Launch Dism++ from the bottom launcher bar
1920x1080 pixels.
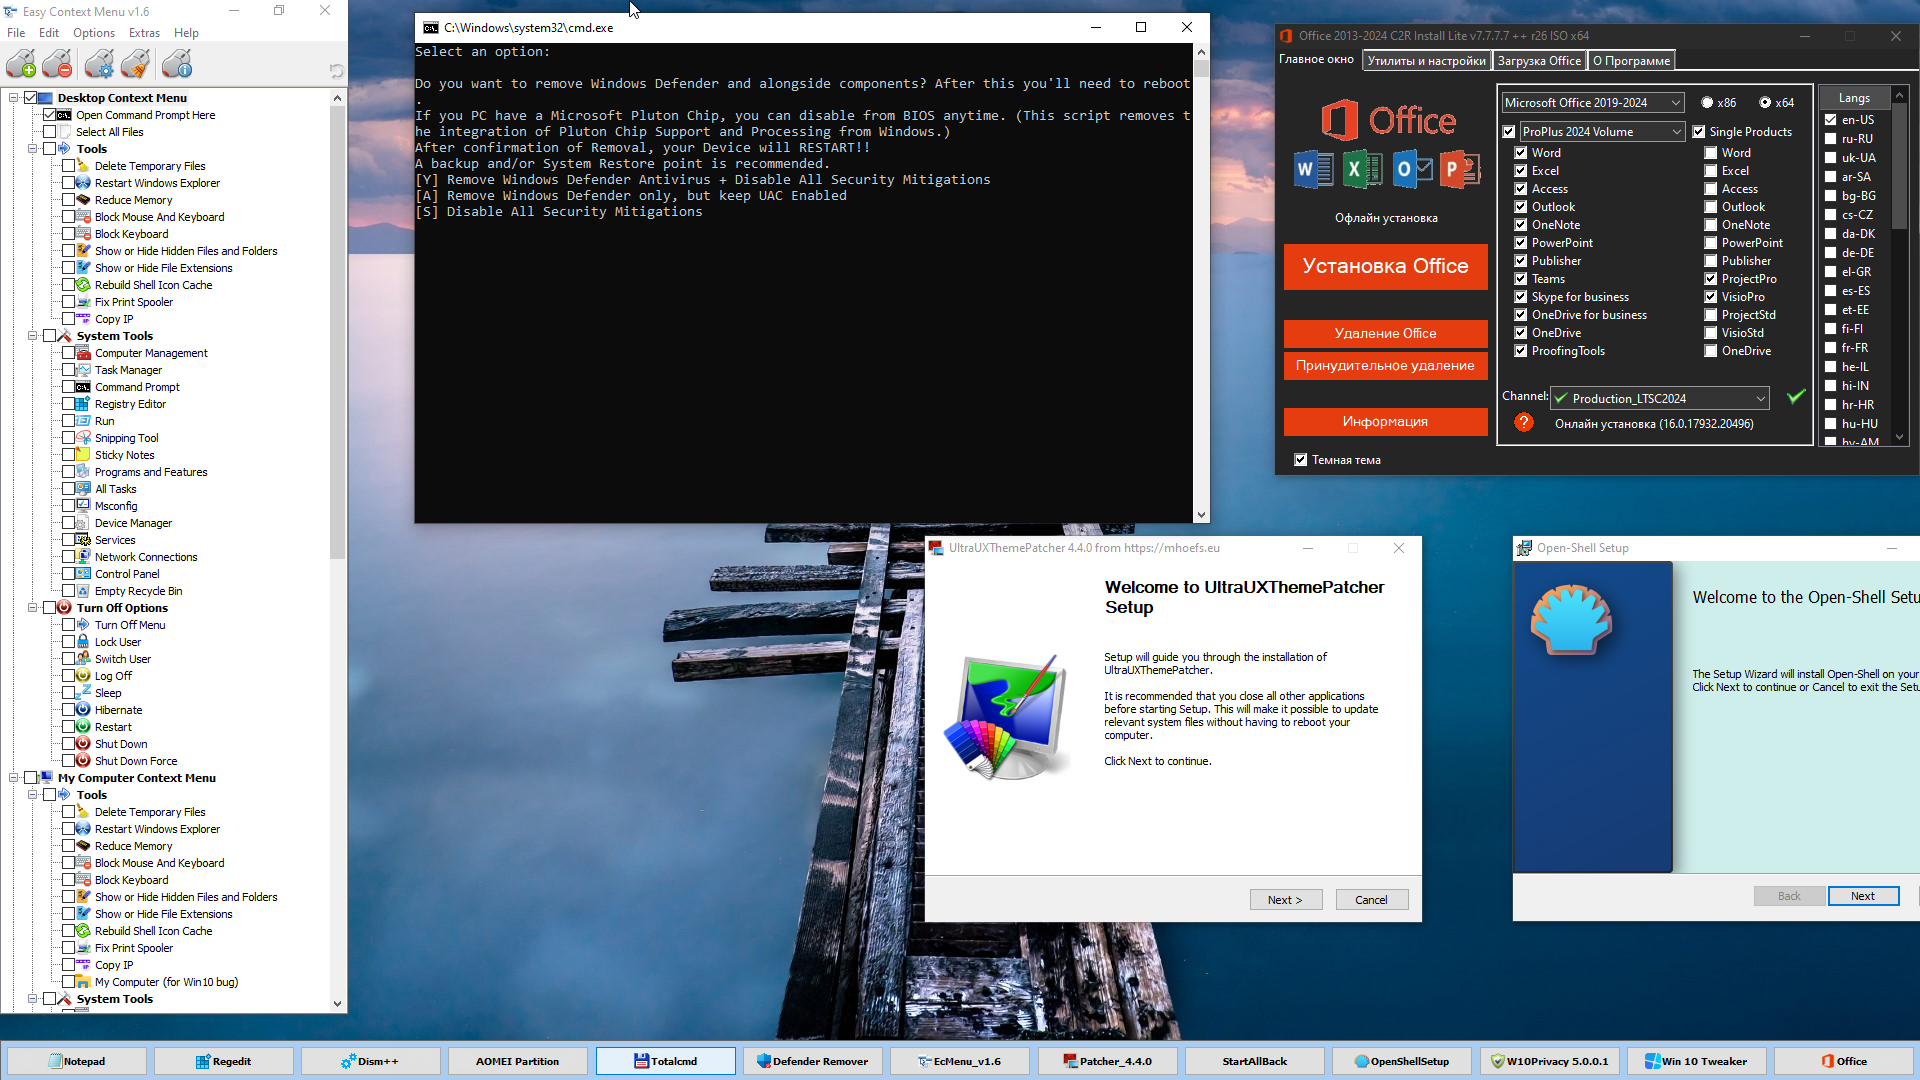coord(371,1061)
